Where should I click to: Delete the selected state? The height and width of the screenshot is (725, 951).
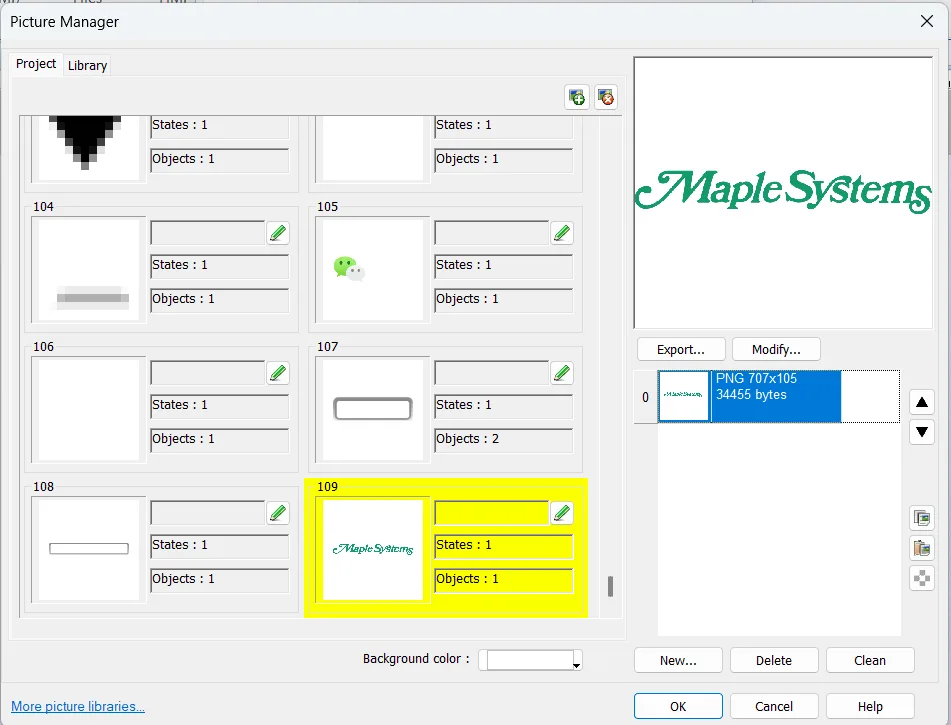click(774, 660)
